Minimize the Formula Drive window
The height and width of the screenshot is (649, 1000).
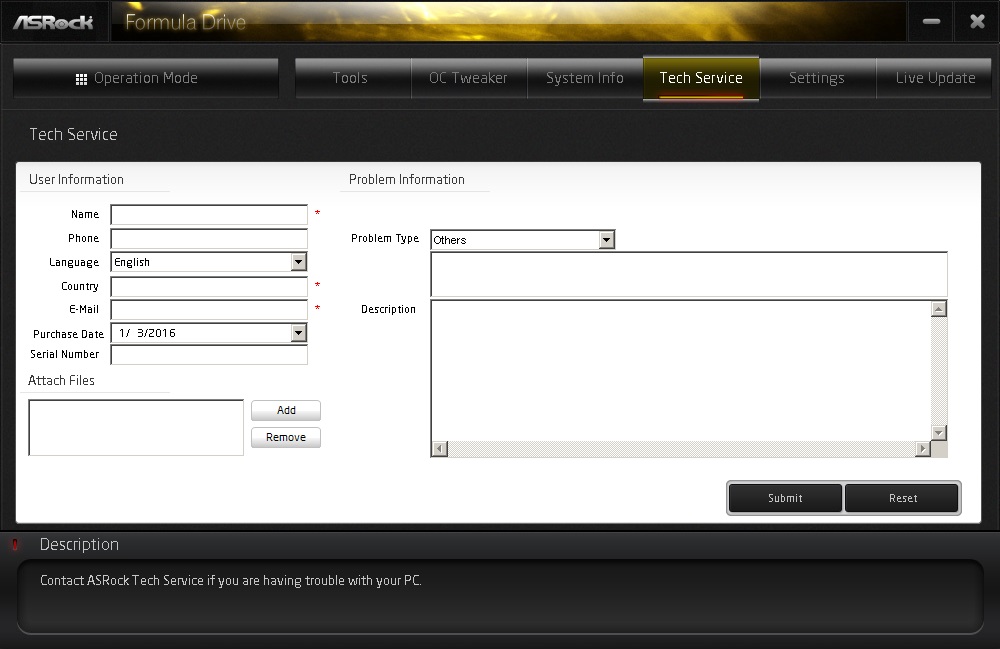(931, 22)
